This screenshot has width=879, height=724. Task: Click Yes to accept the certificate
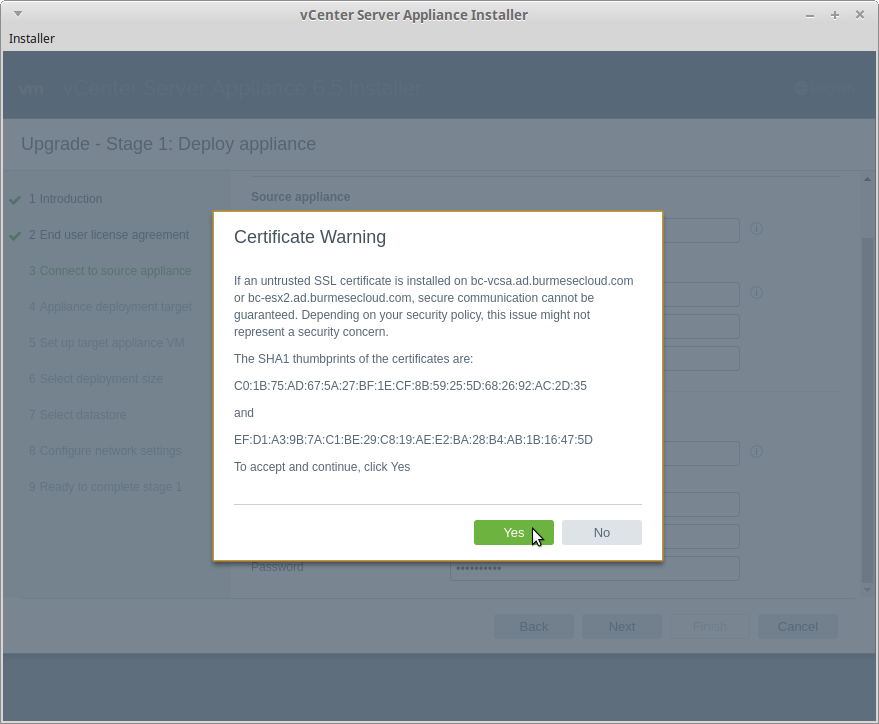tap(513, 532)
